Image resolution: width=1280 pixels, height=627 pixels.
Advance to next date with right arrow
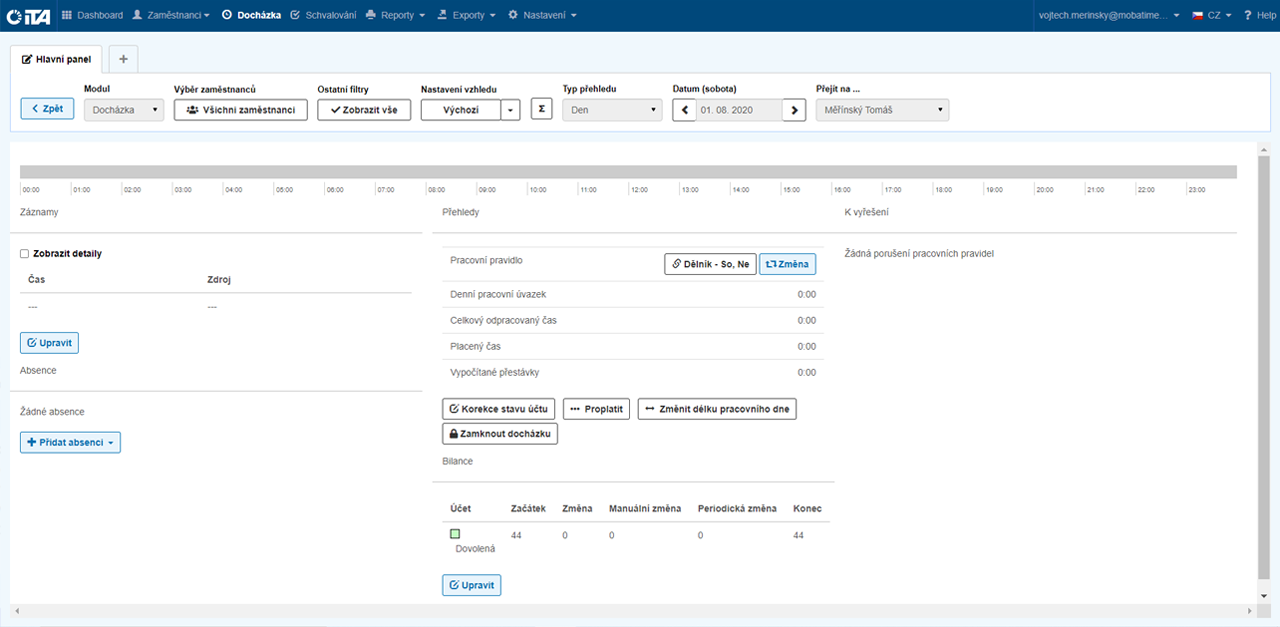[x=794, y=110]
